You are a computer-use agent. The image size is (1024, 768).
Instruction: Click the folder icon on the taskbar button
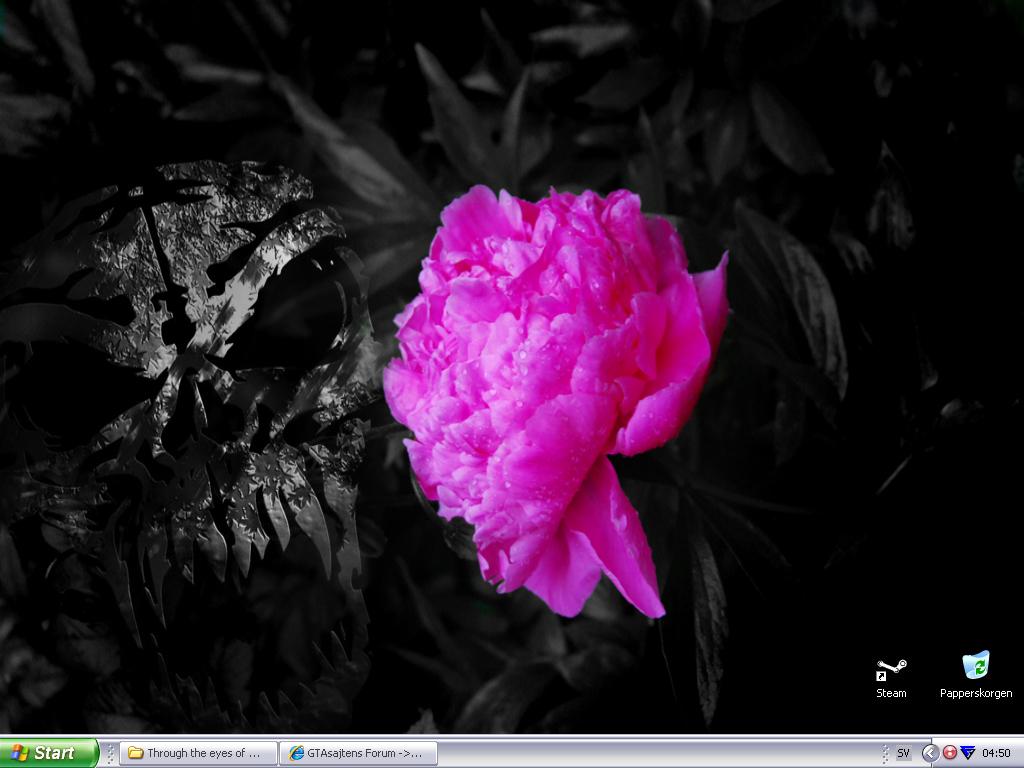pyautogui.click(x=135, y=753)
